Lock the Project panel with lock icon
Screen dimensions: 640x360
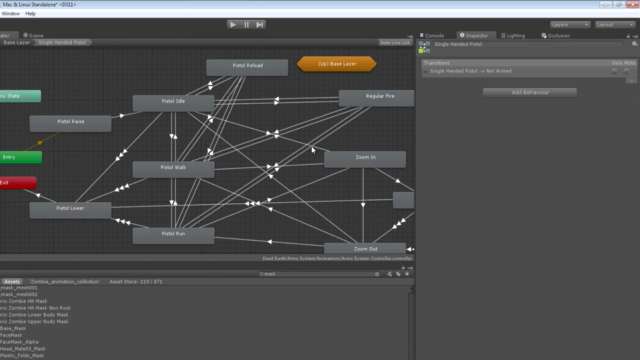coord(403,268)
